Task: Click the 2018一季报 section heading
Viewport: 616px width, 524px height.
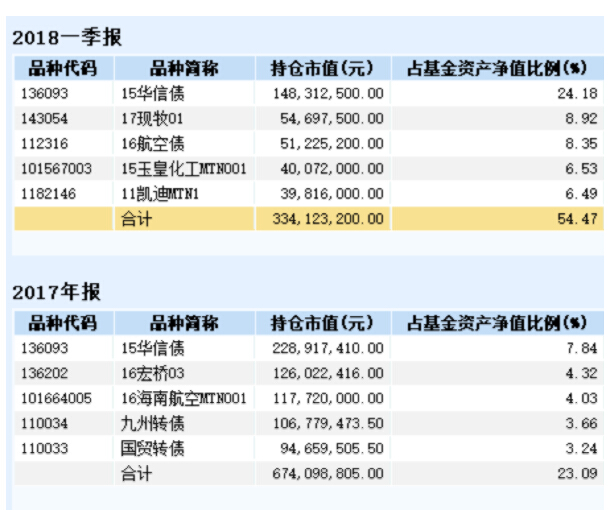Action: coord(66,38)
